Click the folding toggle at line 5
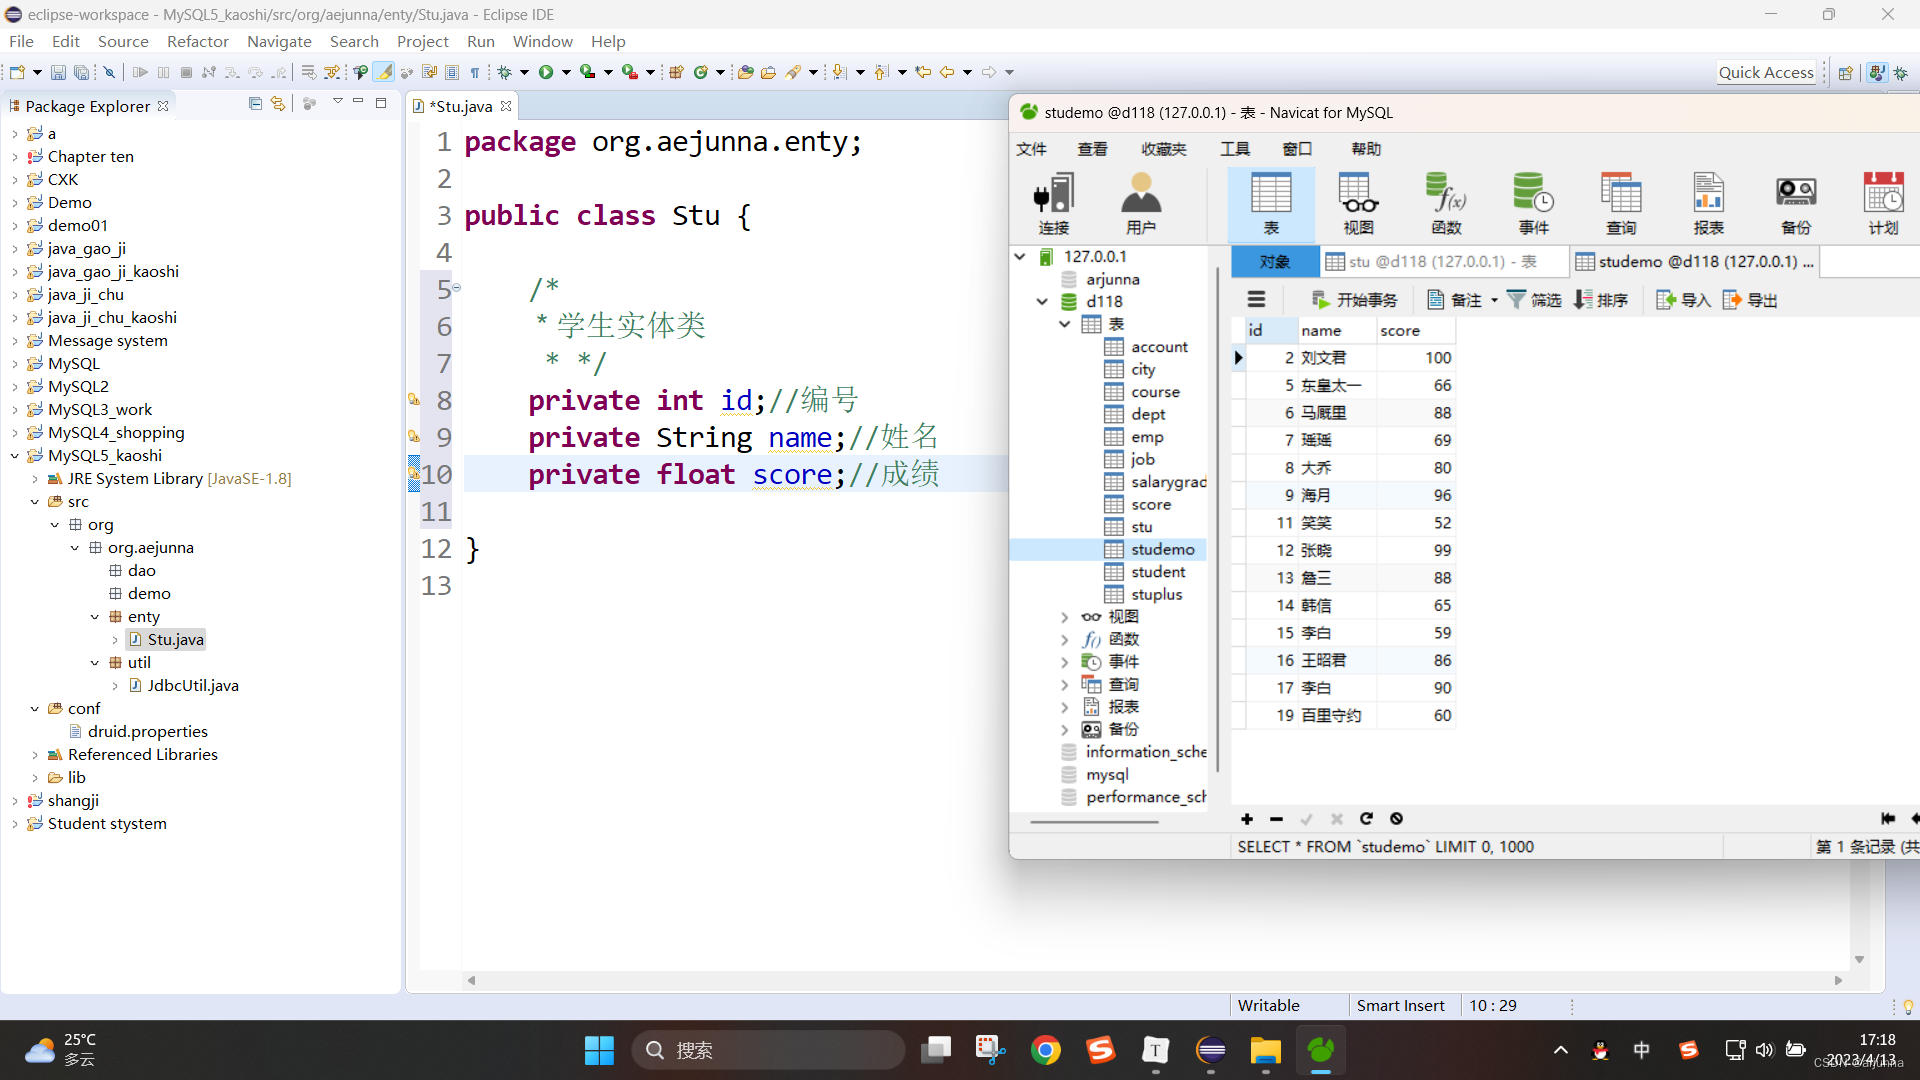This screenshot has height=1080, width=1920. (x=456, y=288)
